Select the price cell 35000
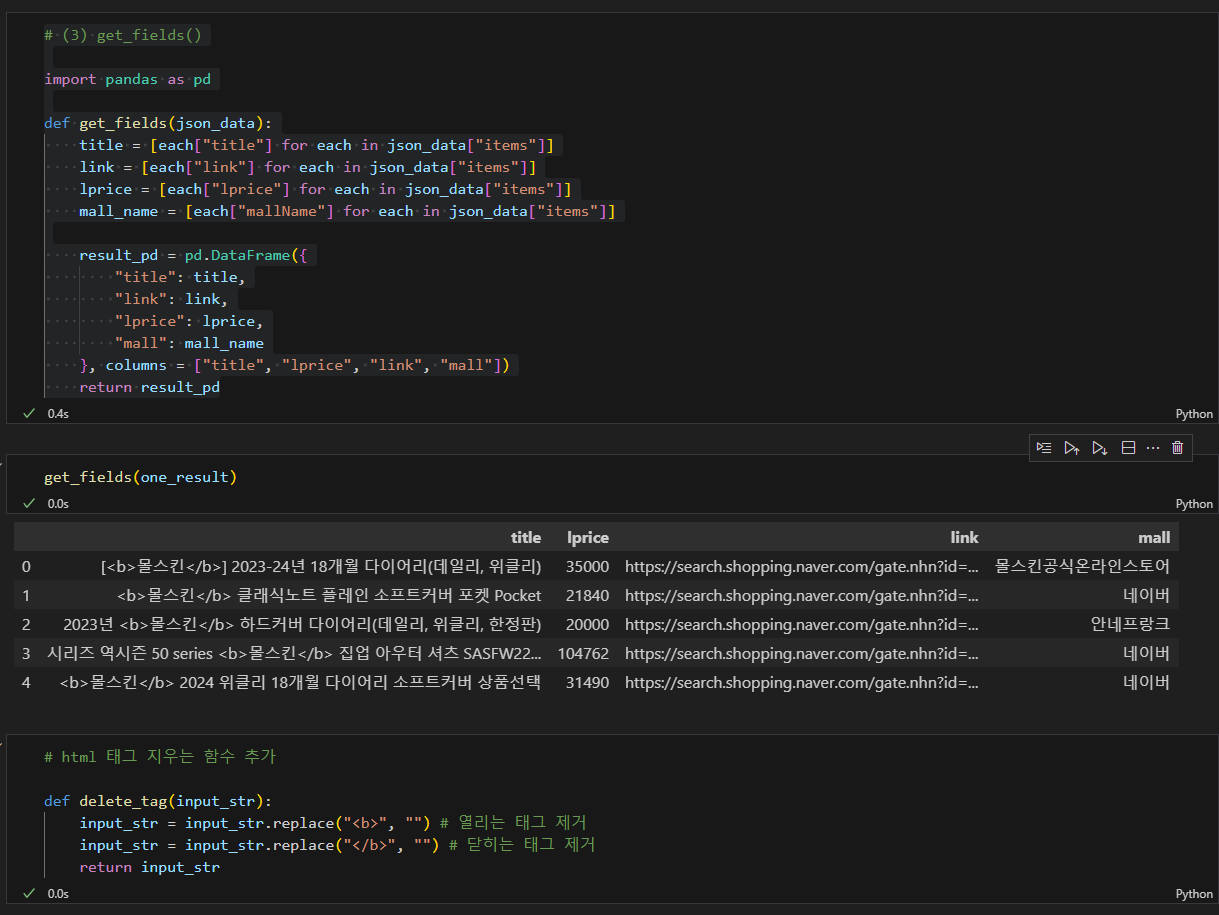Screen dimensions: 1219x915 pos(587,566)
